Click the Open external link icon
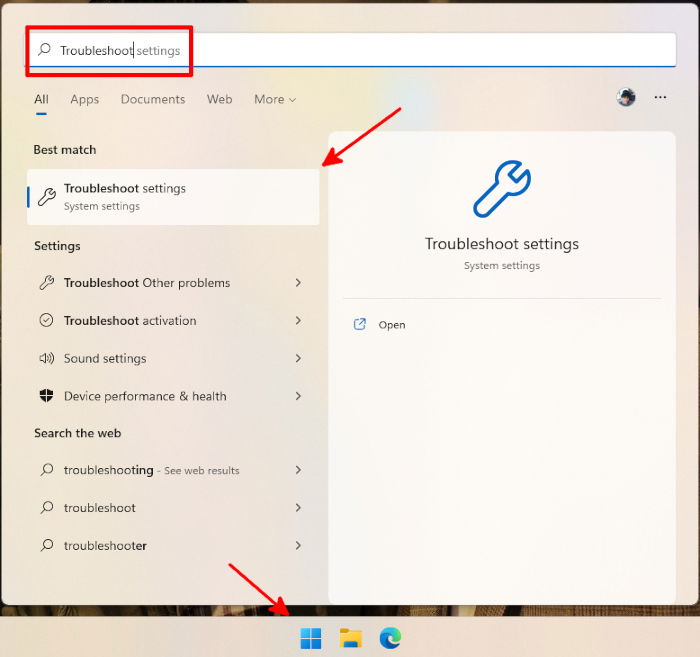 (x=360, y=324)
